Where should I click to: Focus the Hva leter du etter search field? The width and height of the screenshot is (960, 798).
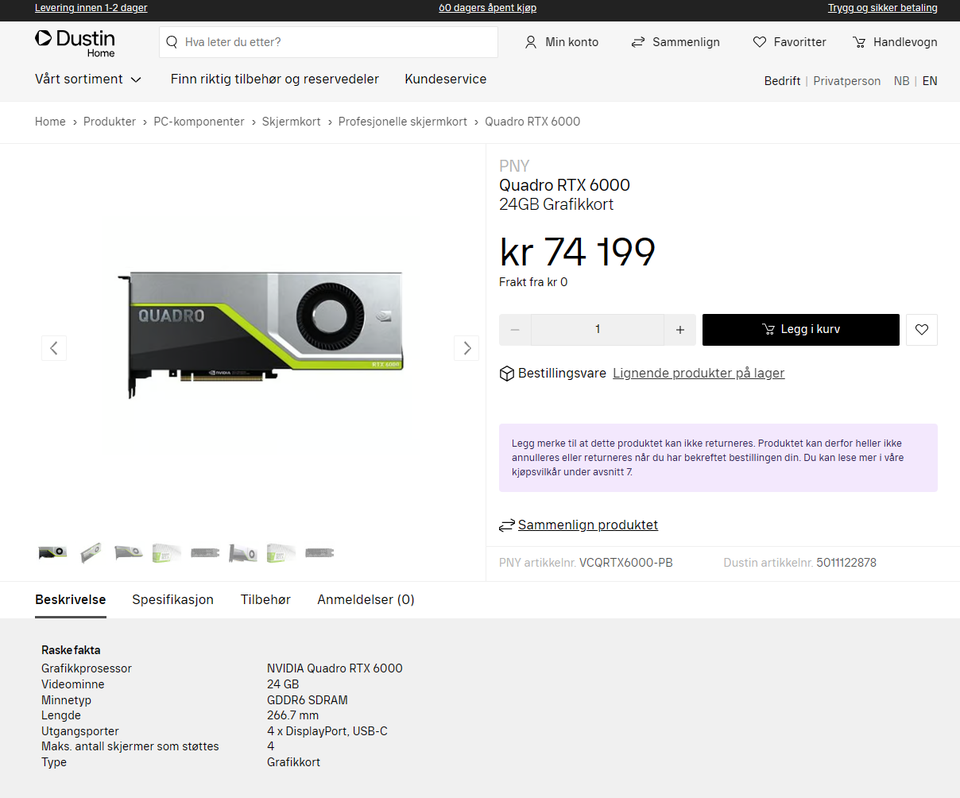328,42
